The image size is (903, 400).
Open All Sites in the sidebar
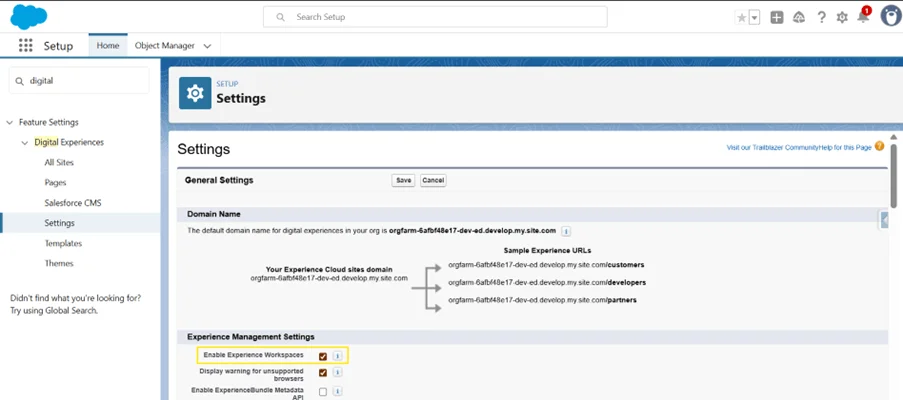click(59, 162)
